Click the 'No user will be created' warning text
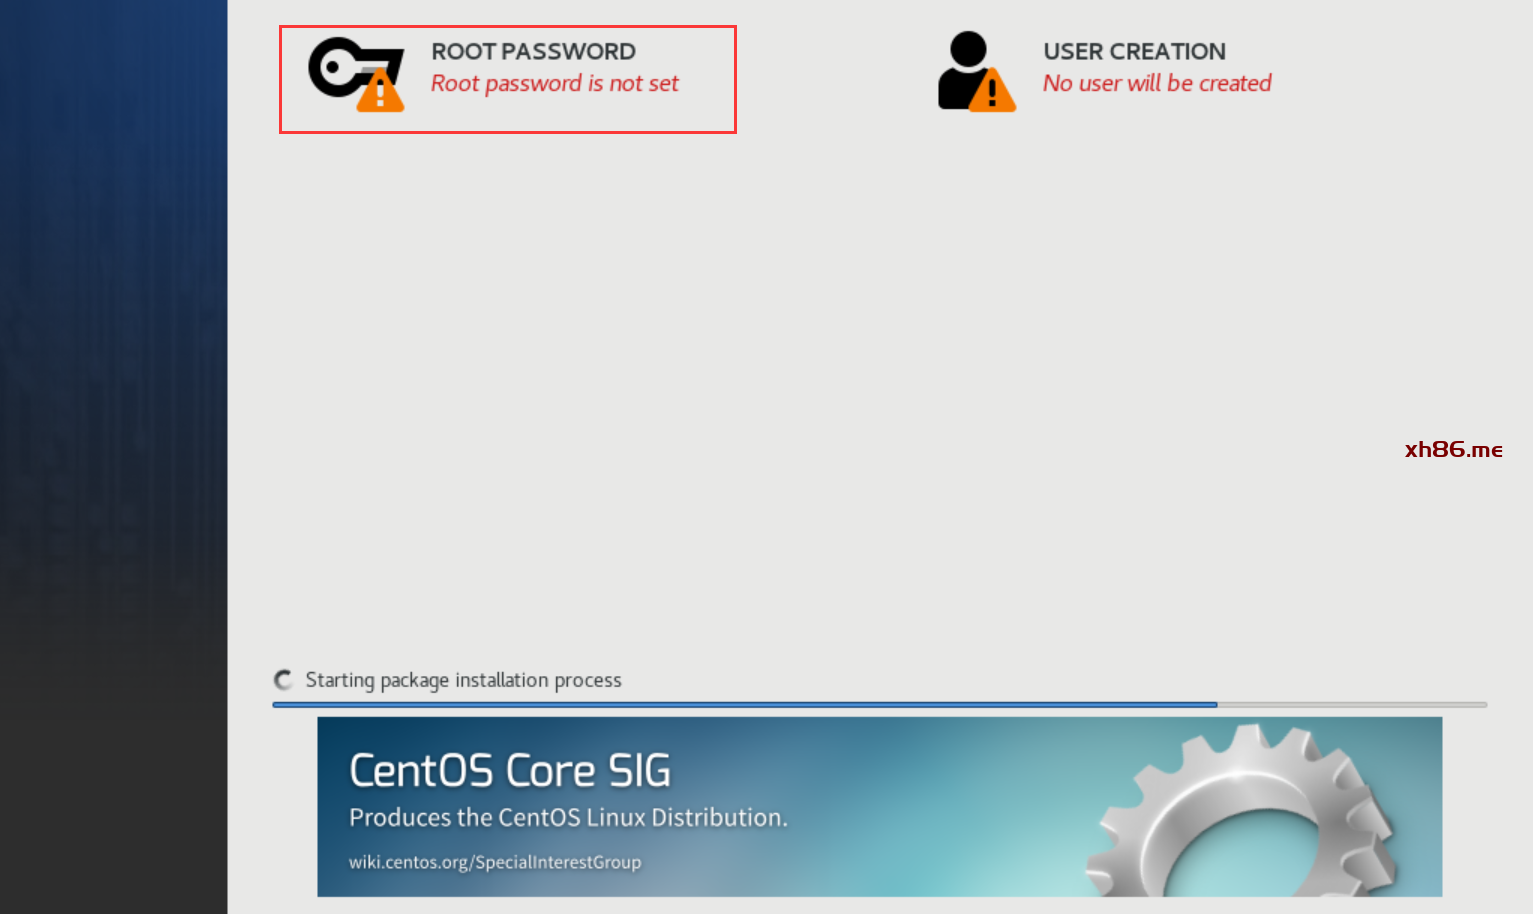Image resolution: width=1533 pixels, height=914 pixels. (x=1157, y=84)
